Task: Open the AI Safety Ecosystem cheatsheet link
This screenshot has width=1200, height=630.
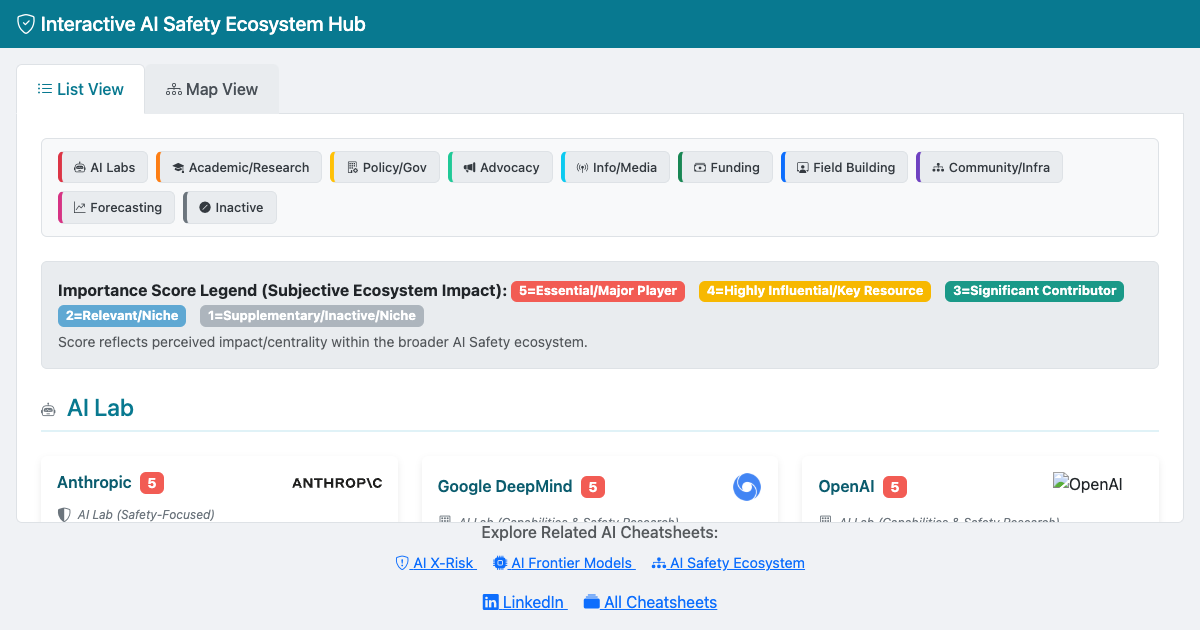Action: pyautogui.click(x=728, y=563)
